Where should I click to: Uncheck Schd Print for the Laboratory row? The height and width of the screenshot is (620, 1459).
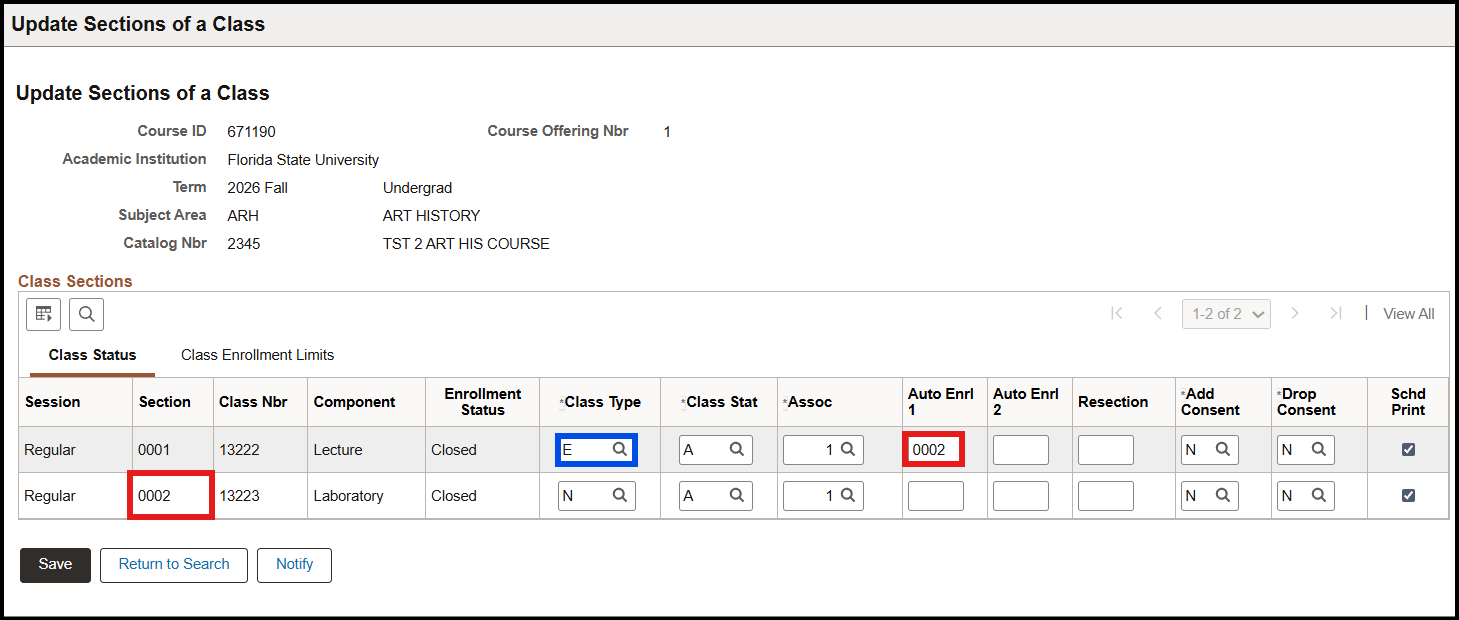pyautogui.click(x=1408, y=495)
